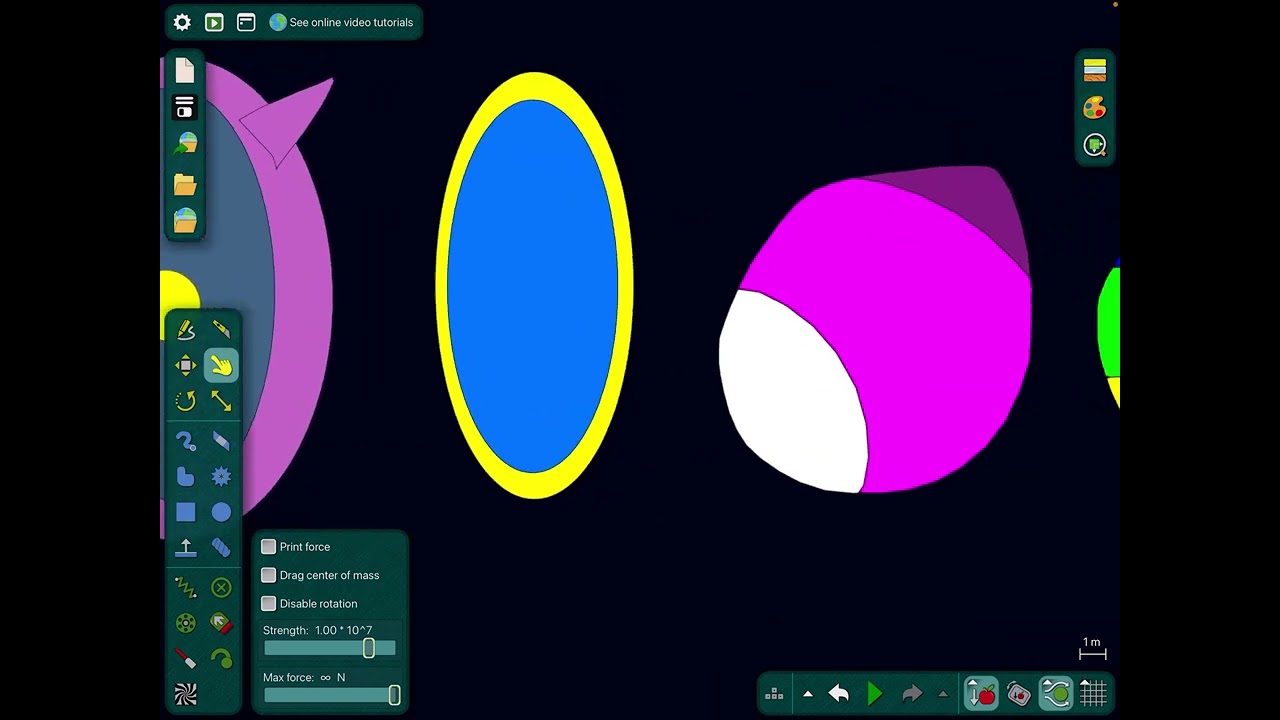Select the Drag hand tool
Viewport: 1280px width, 720px height.
221,366
